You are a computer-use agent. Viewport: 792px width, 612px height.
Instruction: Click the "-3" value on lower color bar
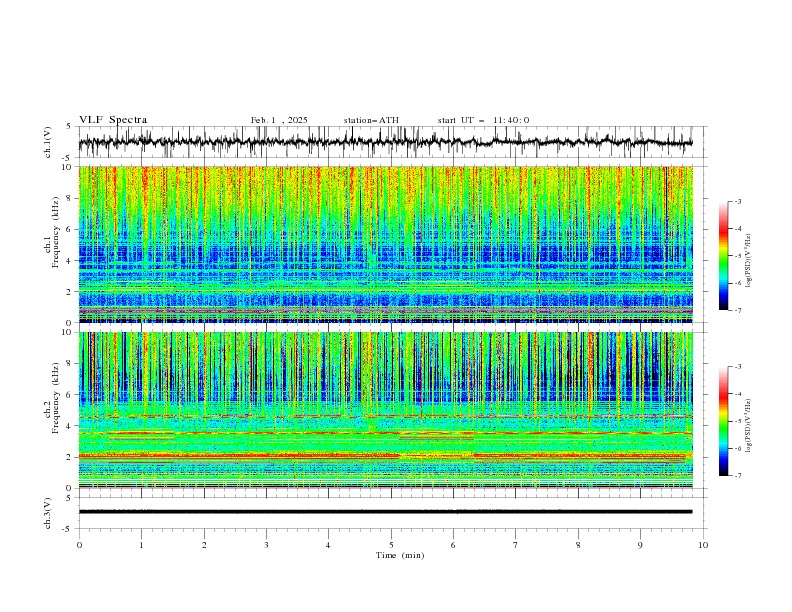point(737,367)
